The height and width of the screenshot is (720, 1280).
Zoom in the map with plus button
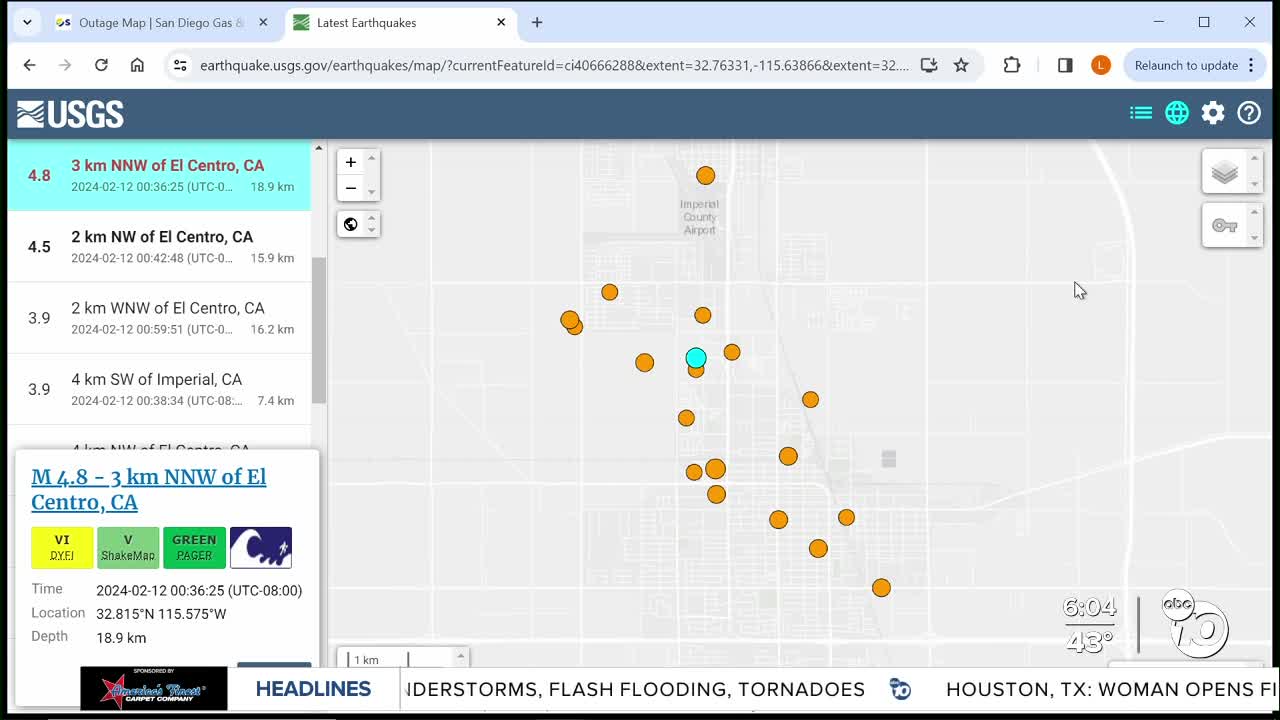click(351, 162)
